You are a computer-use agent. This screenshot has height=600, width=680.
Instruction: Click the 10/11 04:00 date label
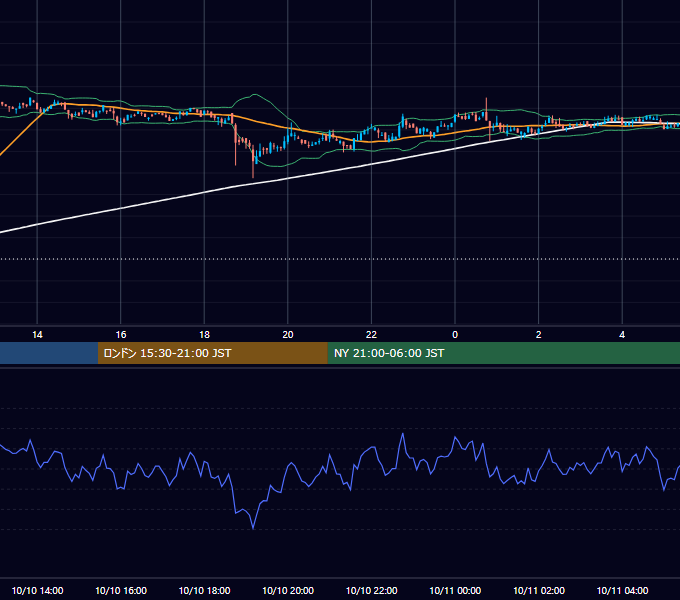pos(622,590)
